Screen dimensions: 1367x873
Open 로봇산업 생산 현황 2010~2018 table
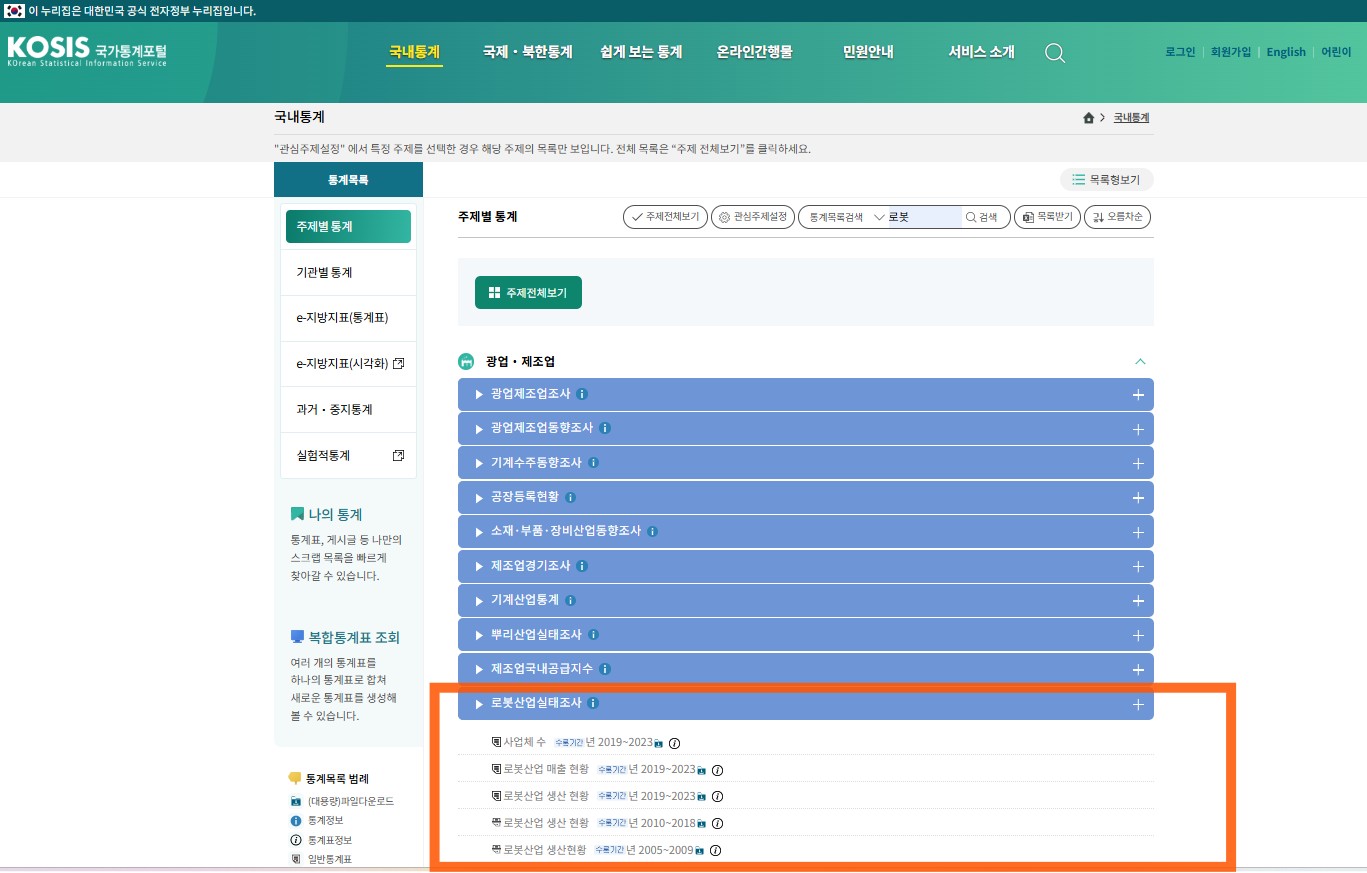pos(545,823)
